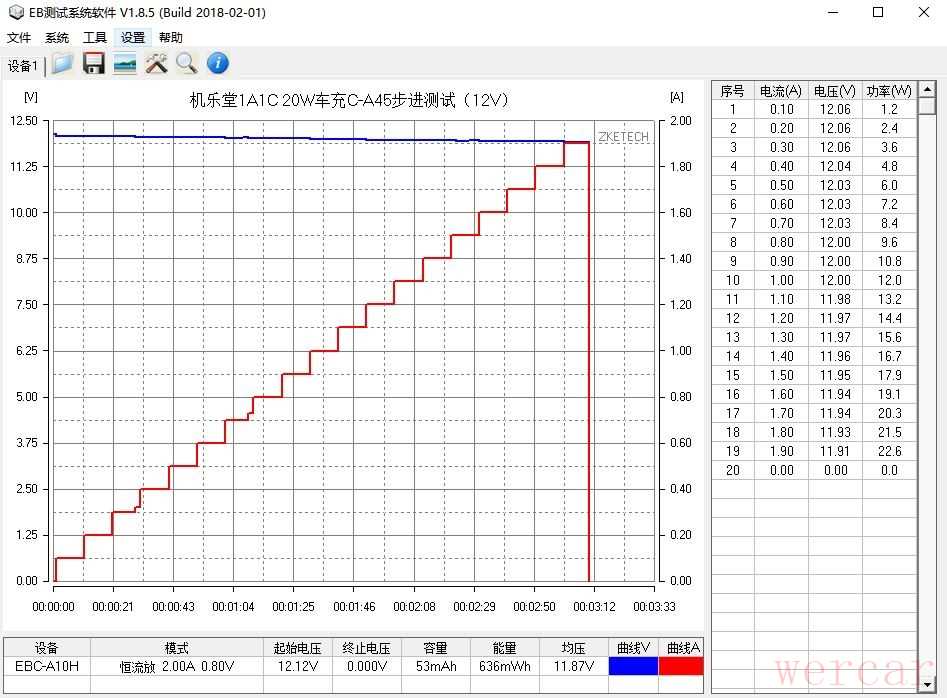947x698 pixels.
Task: Open the 工具 menu
Action: point(95,38)
